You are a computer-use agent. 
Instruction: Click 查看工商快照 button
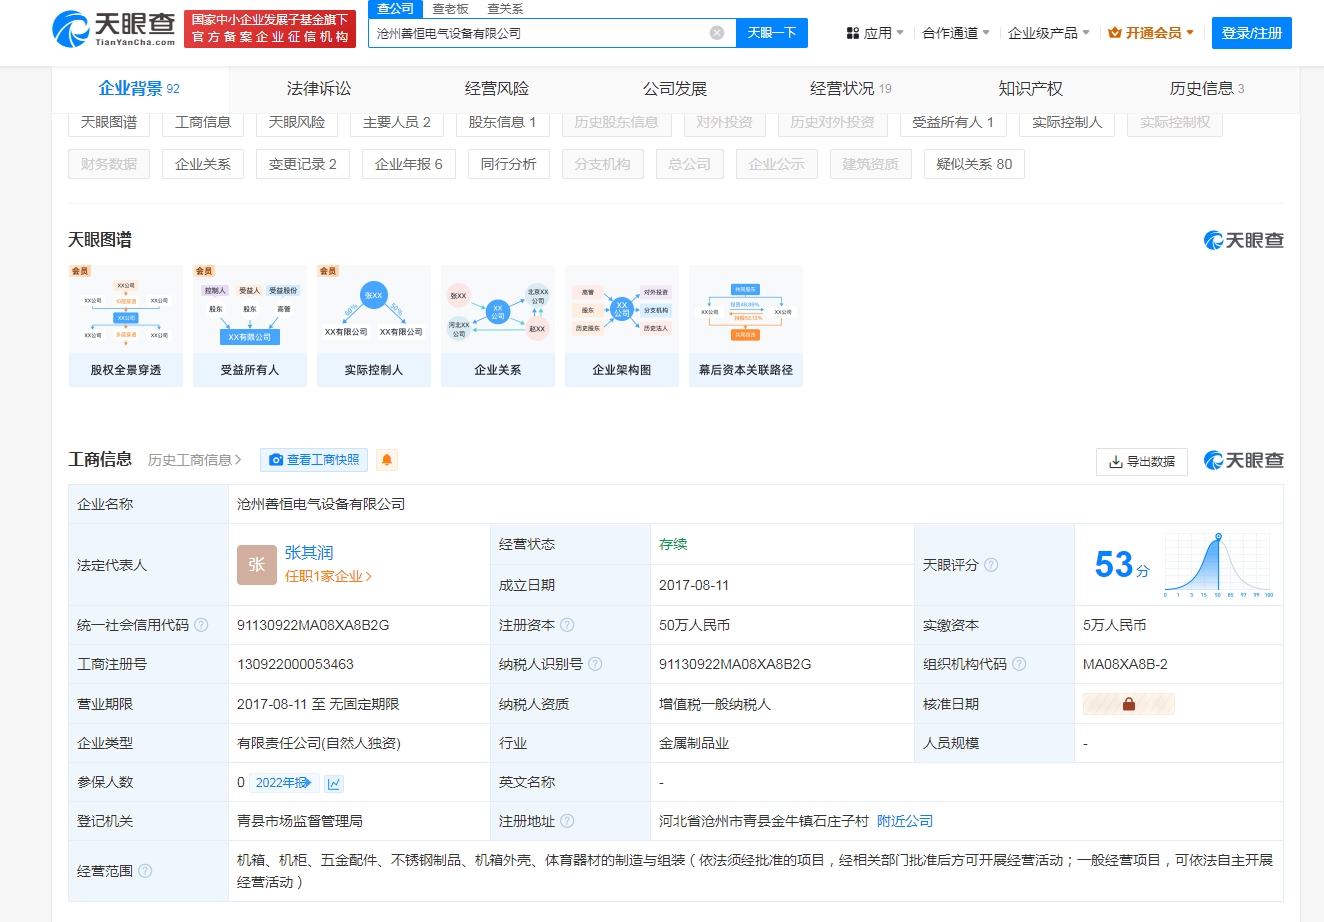click(314, 460)
